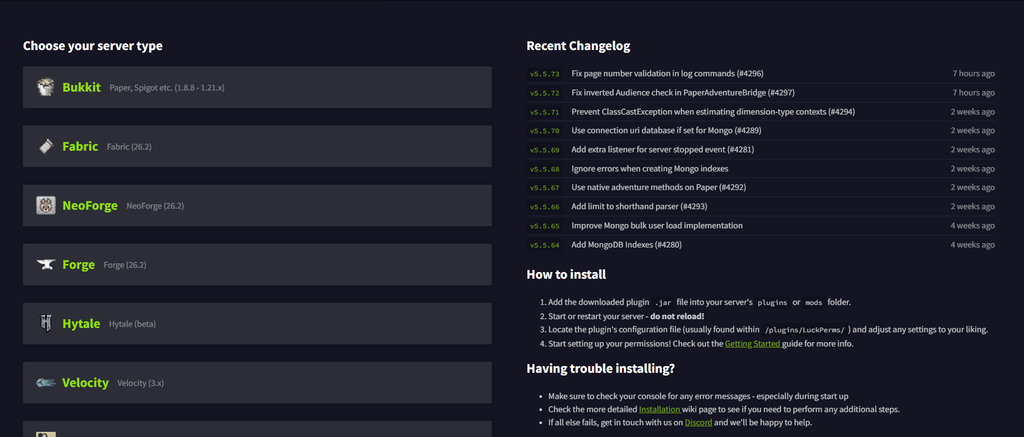Follow the Discord link
This screenshot has height=437, width=1024.
[x=698, y=423]
